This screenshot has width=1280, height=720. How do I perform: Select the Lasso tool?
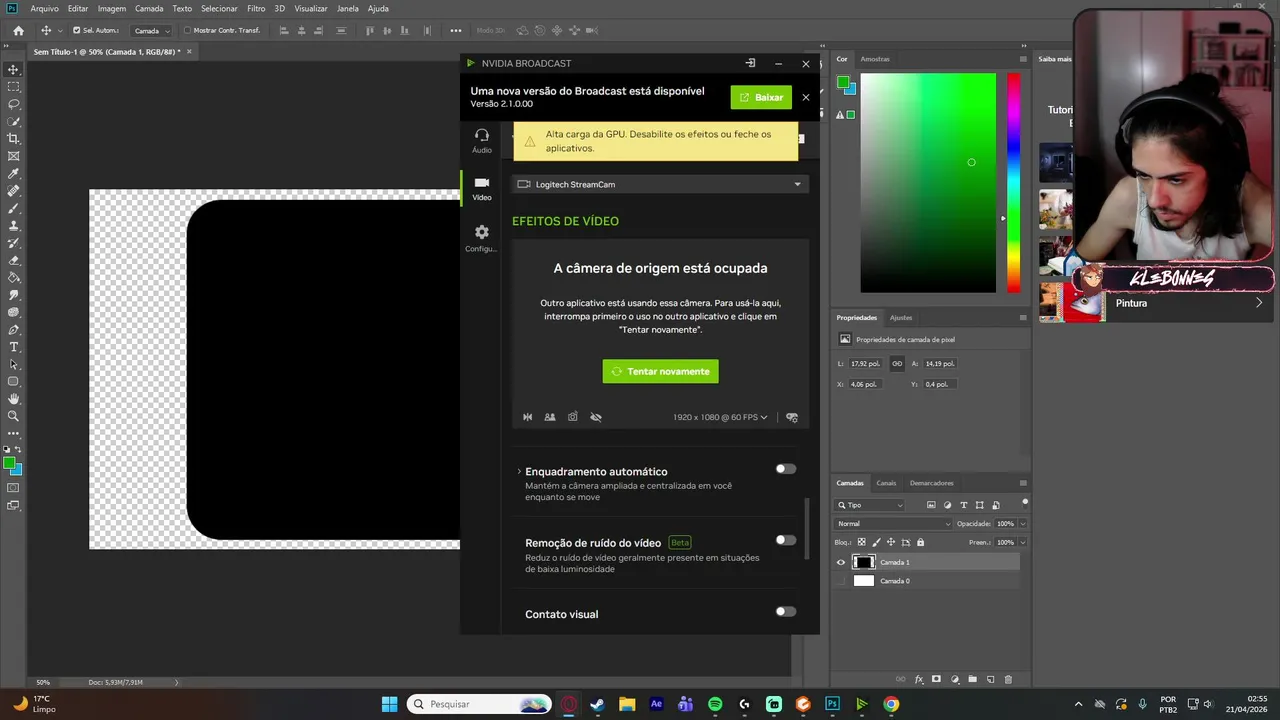click(14, 104)
